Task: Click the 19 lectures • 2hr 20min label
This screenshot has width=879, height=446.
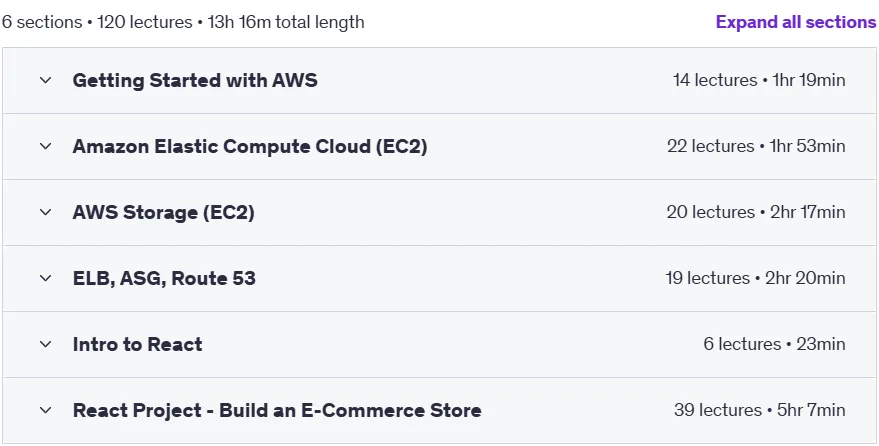Action: [756, 278]
